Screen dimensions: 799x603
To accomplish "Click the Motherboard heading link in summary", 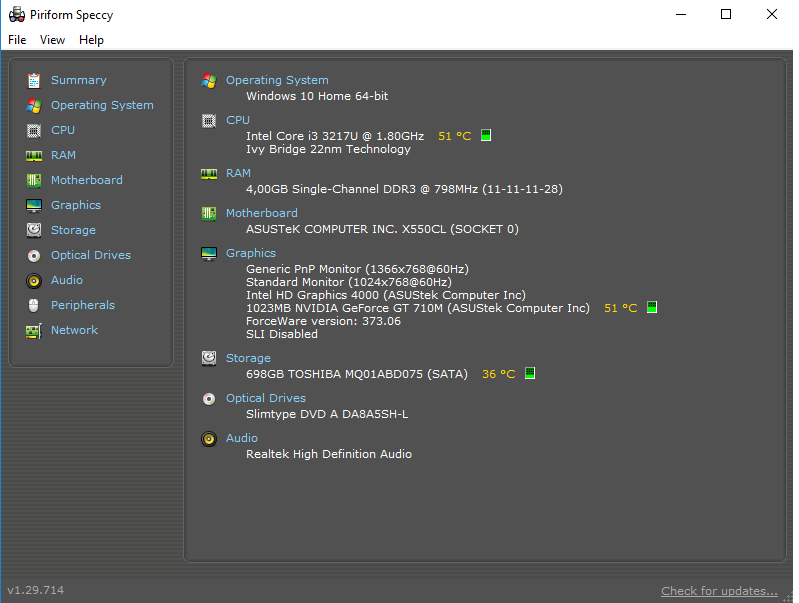I will click(262, 213).
